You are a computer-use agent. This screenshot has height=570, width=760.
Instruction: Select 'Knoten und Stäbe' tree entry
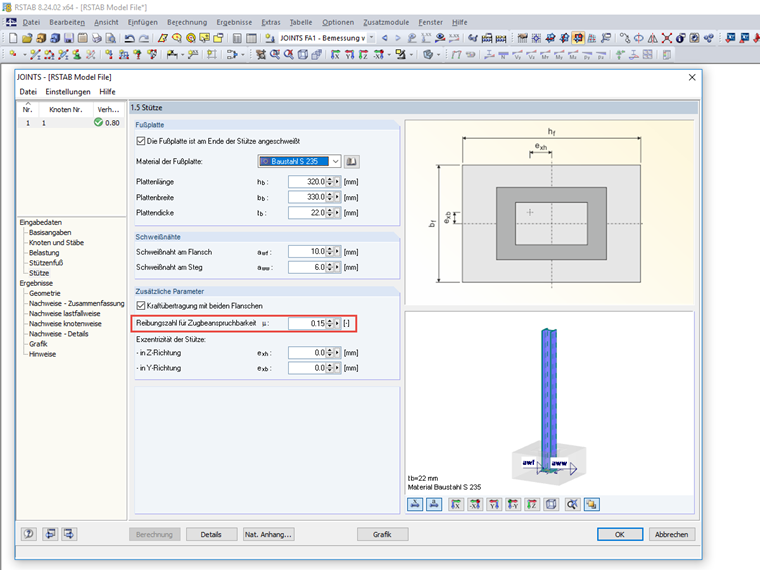click(56, 243)
